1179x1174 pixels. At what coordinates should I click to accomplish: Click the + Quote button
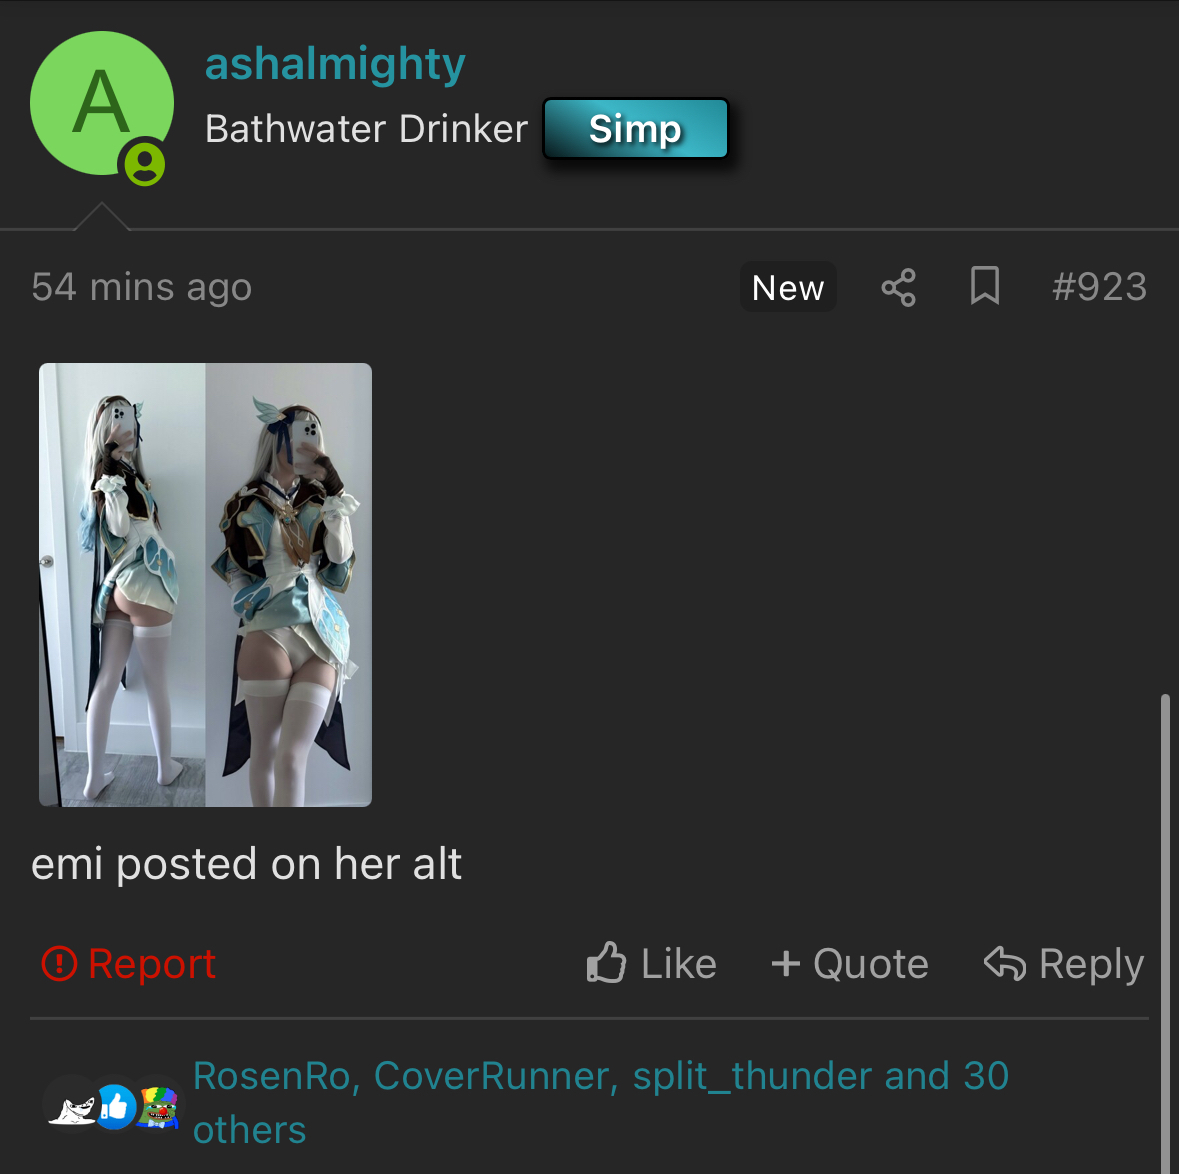point(850,963)
